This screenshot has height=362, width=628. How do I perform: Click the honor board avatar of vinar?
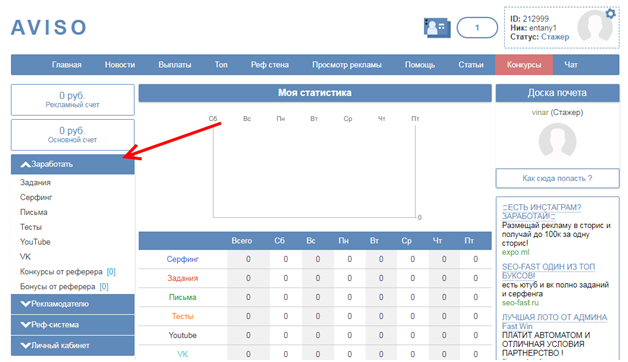pos(557,142)
